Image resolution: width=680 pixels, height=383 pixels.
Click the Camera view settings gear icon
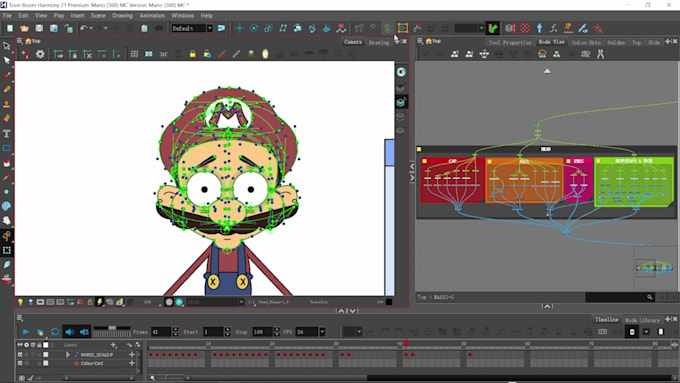pos(40,54)
